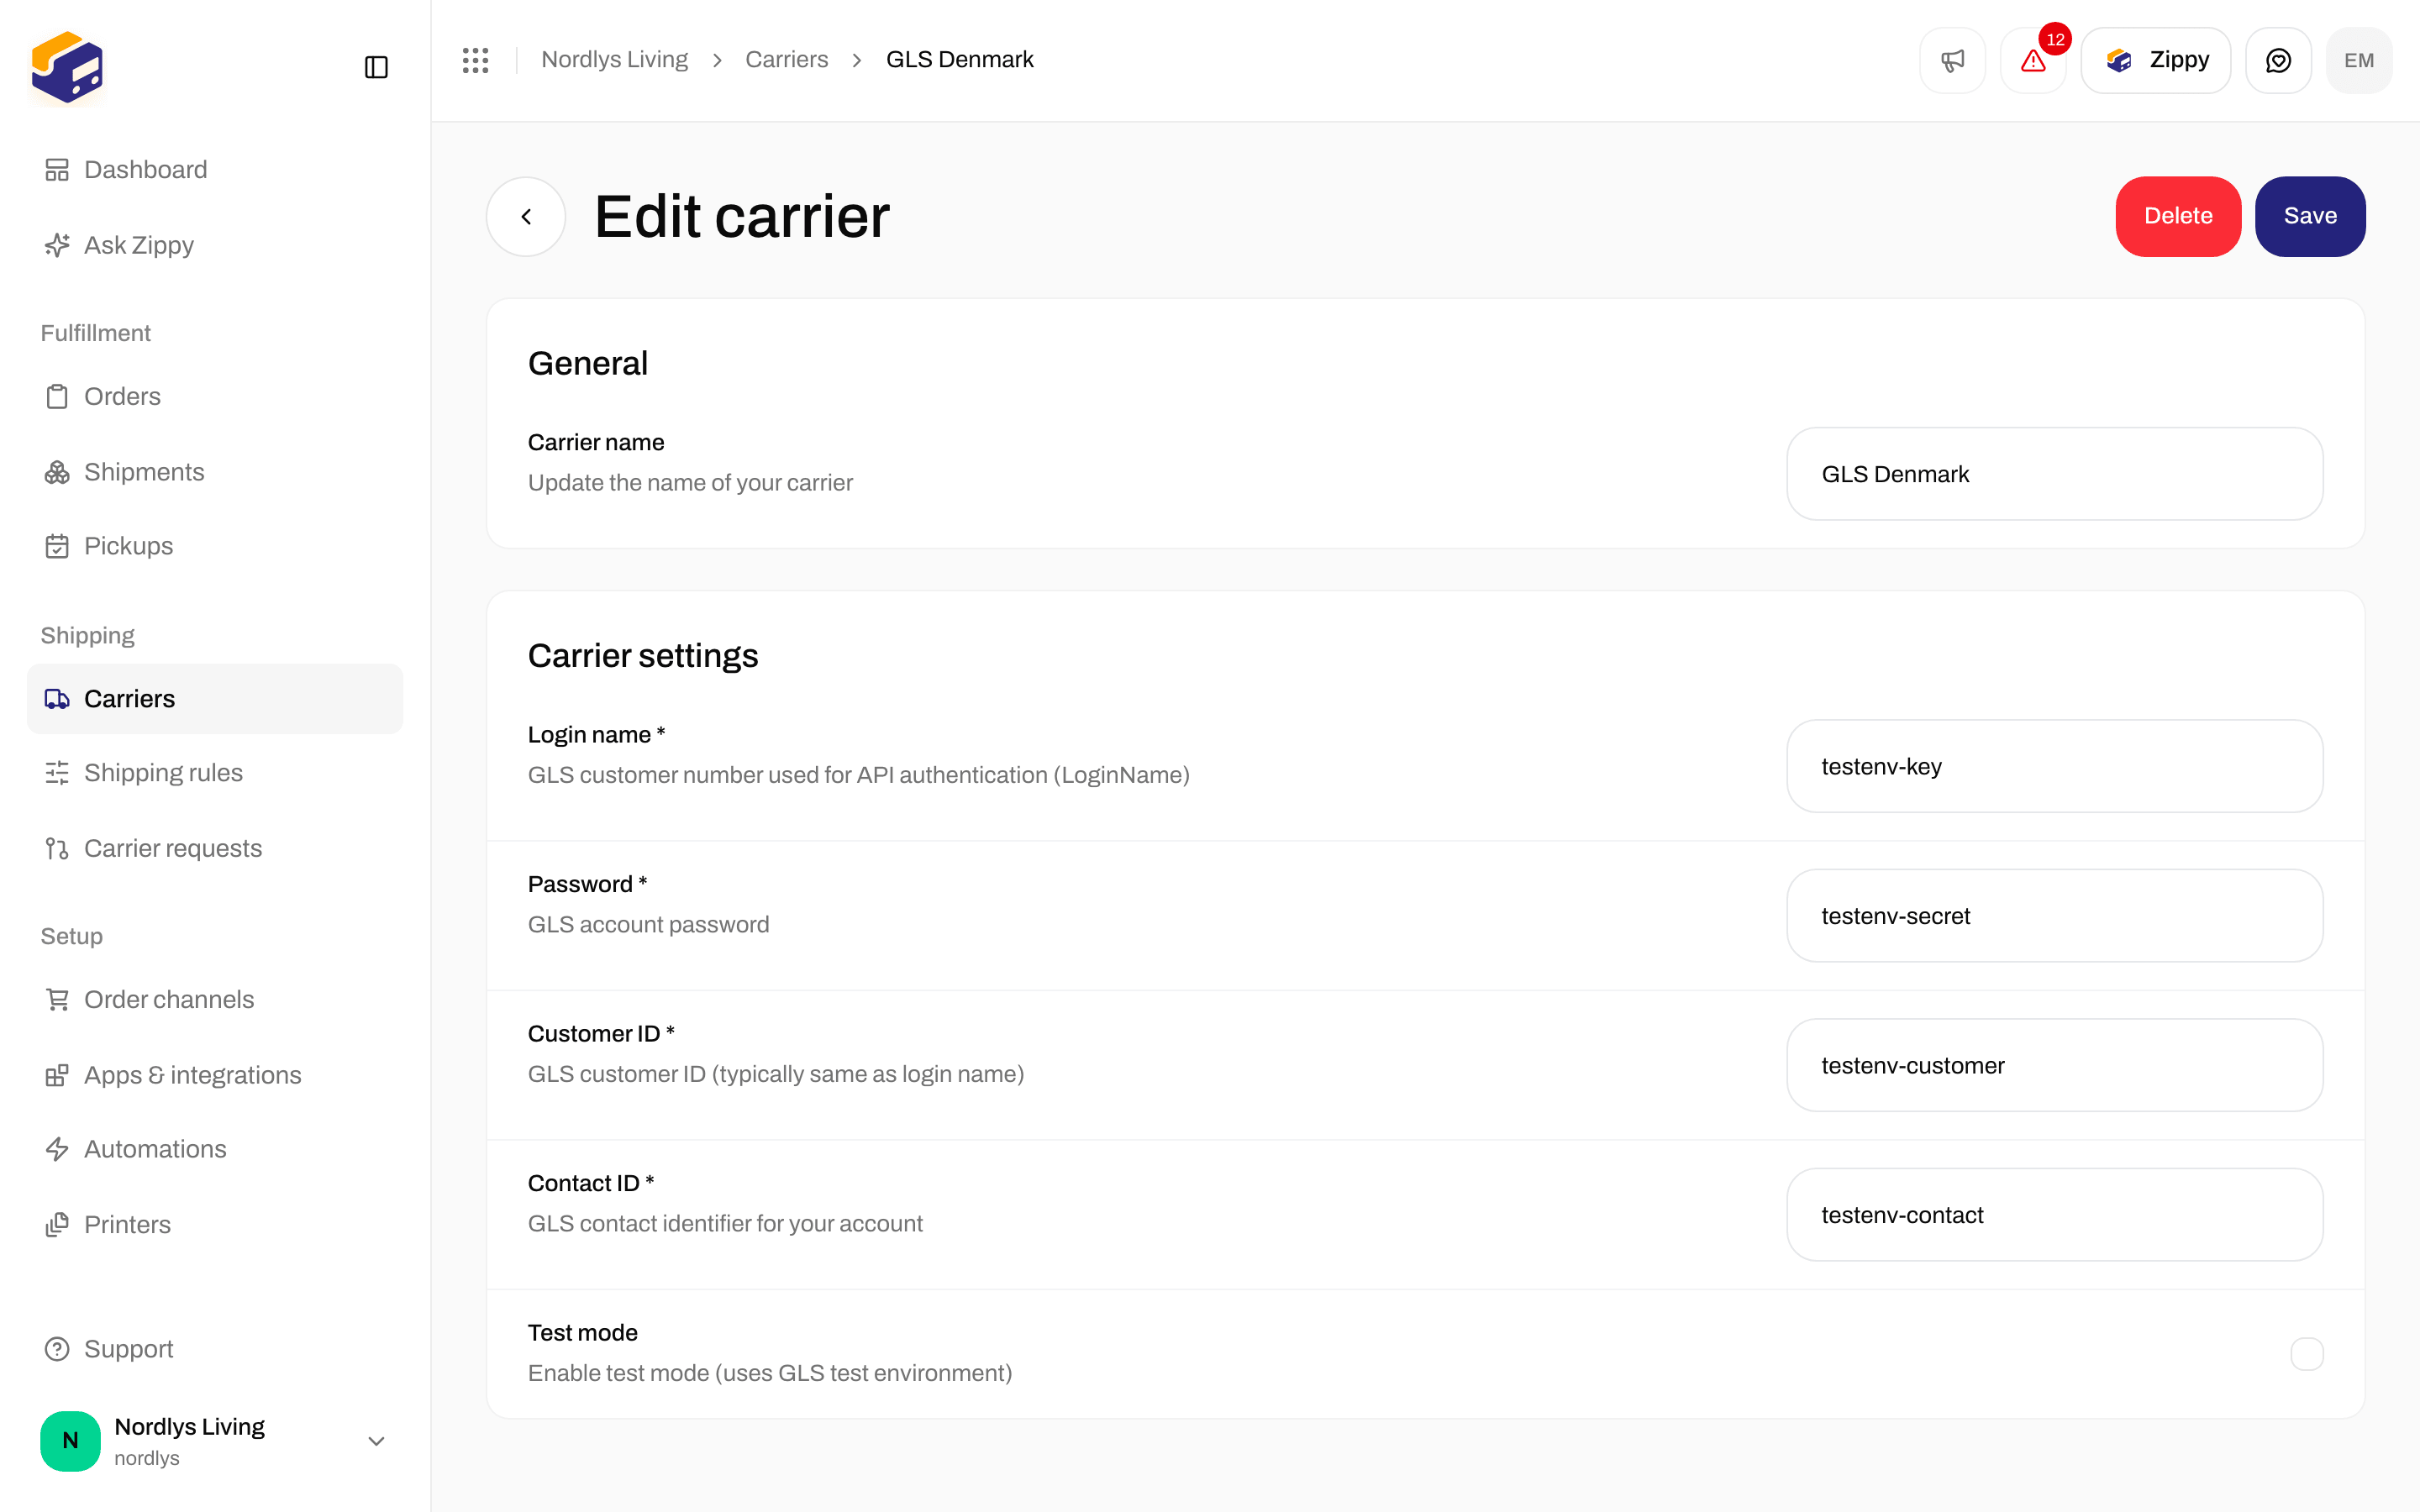Edit the Login name field
Image resolution: width=2420 pixels, height=1512 pixels.
pyautogui.click(x=2054, y=766)
